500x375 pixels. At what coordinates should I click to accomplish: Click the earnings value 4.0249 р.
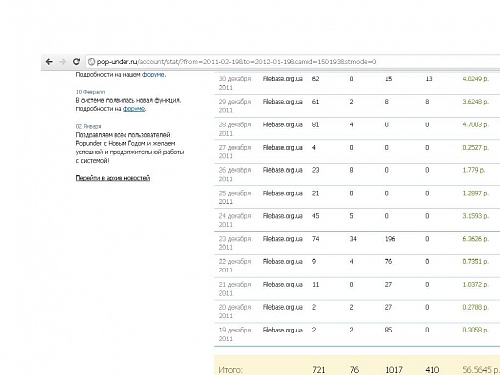coord(476,79)
